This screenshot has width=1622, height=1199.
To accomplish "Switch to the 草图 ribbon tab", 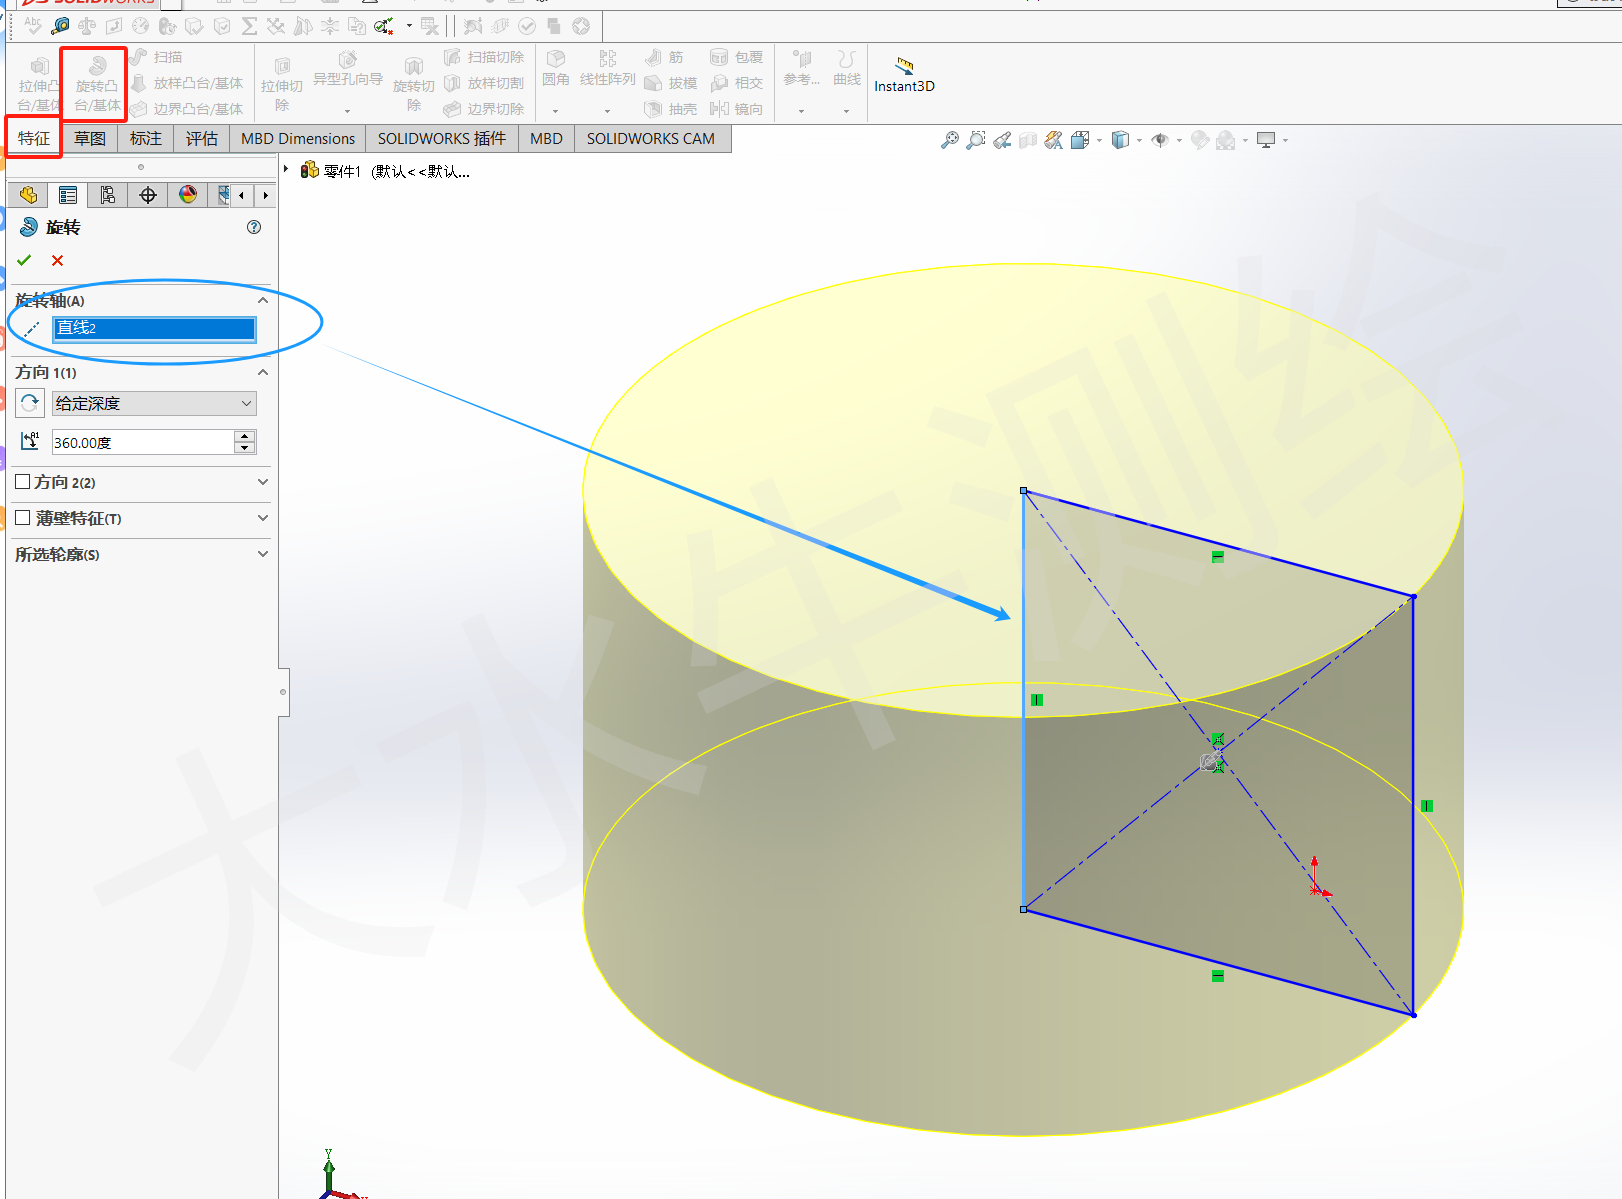I will click(88, 138).
